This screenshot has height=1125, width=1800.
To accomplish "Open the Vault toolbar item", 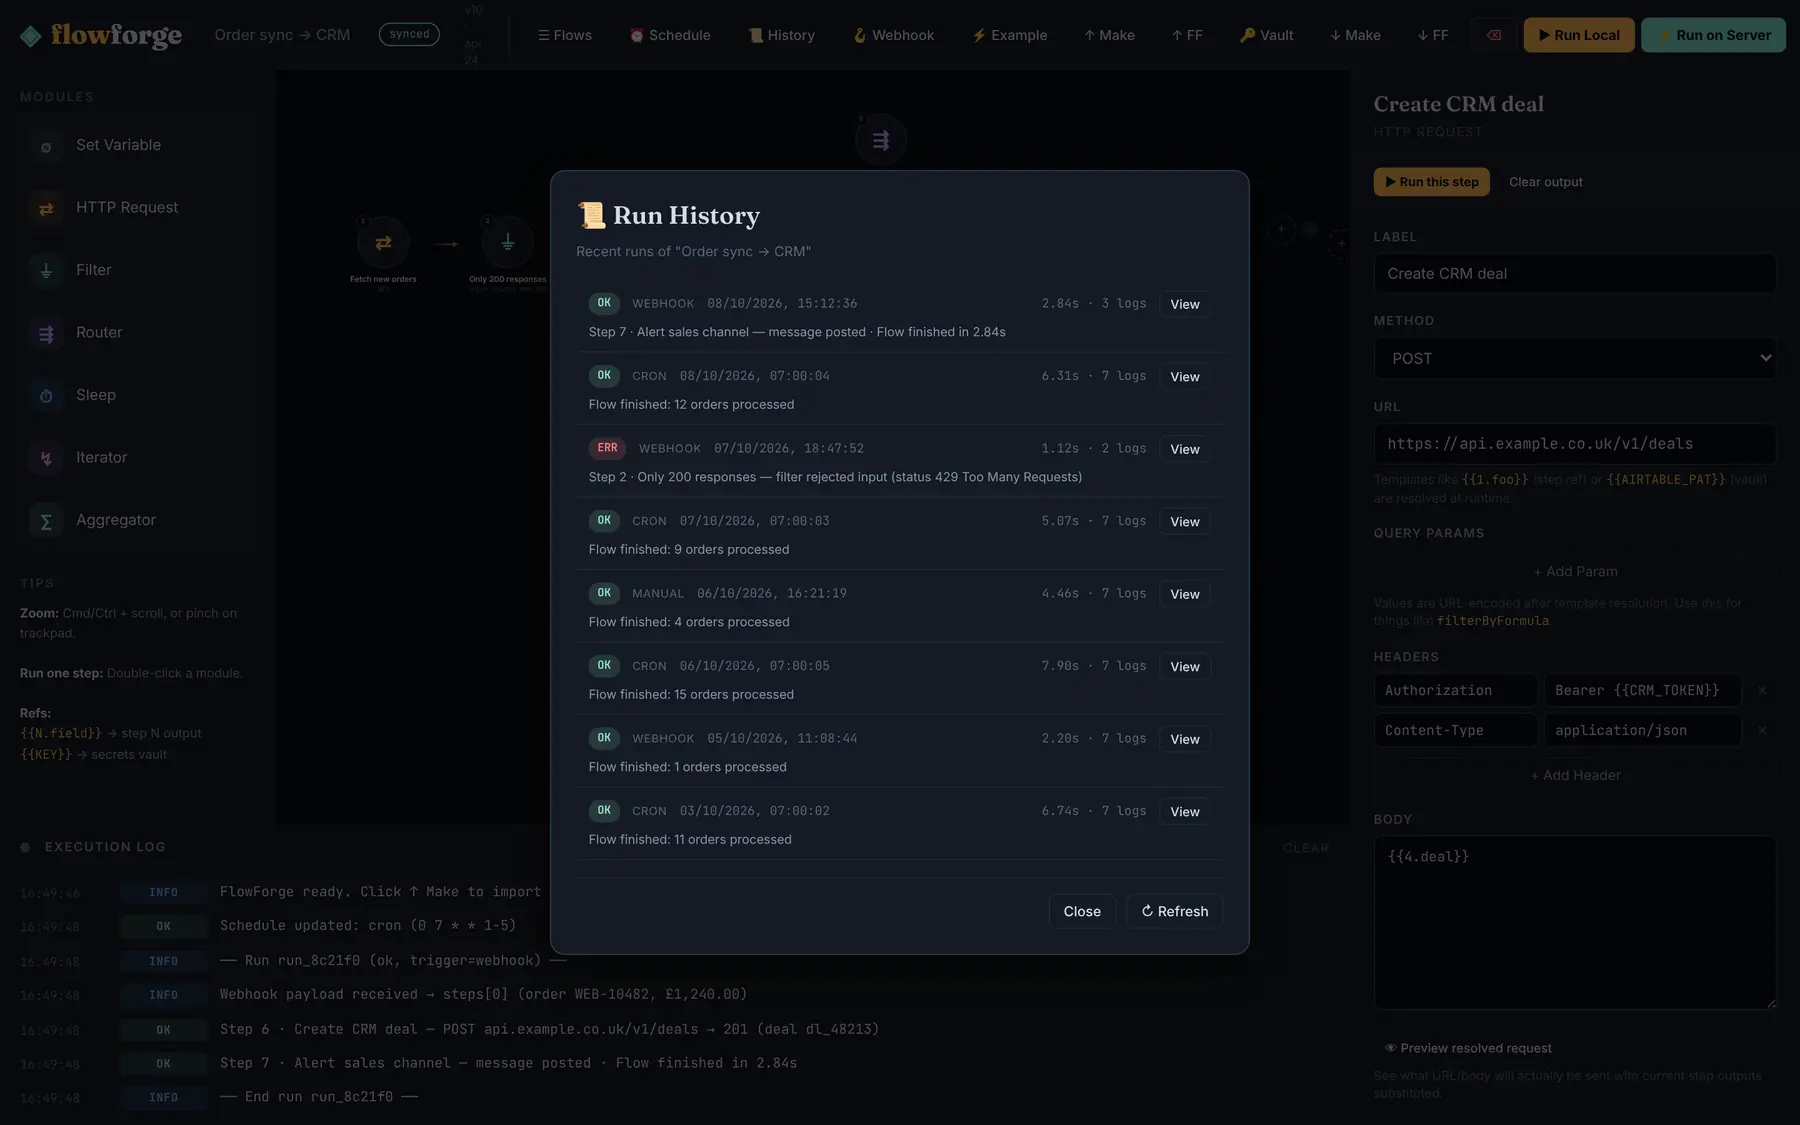I will click(x=1267, y=35).
